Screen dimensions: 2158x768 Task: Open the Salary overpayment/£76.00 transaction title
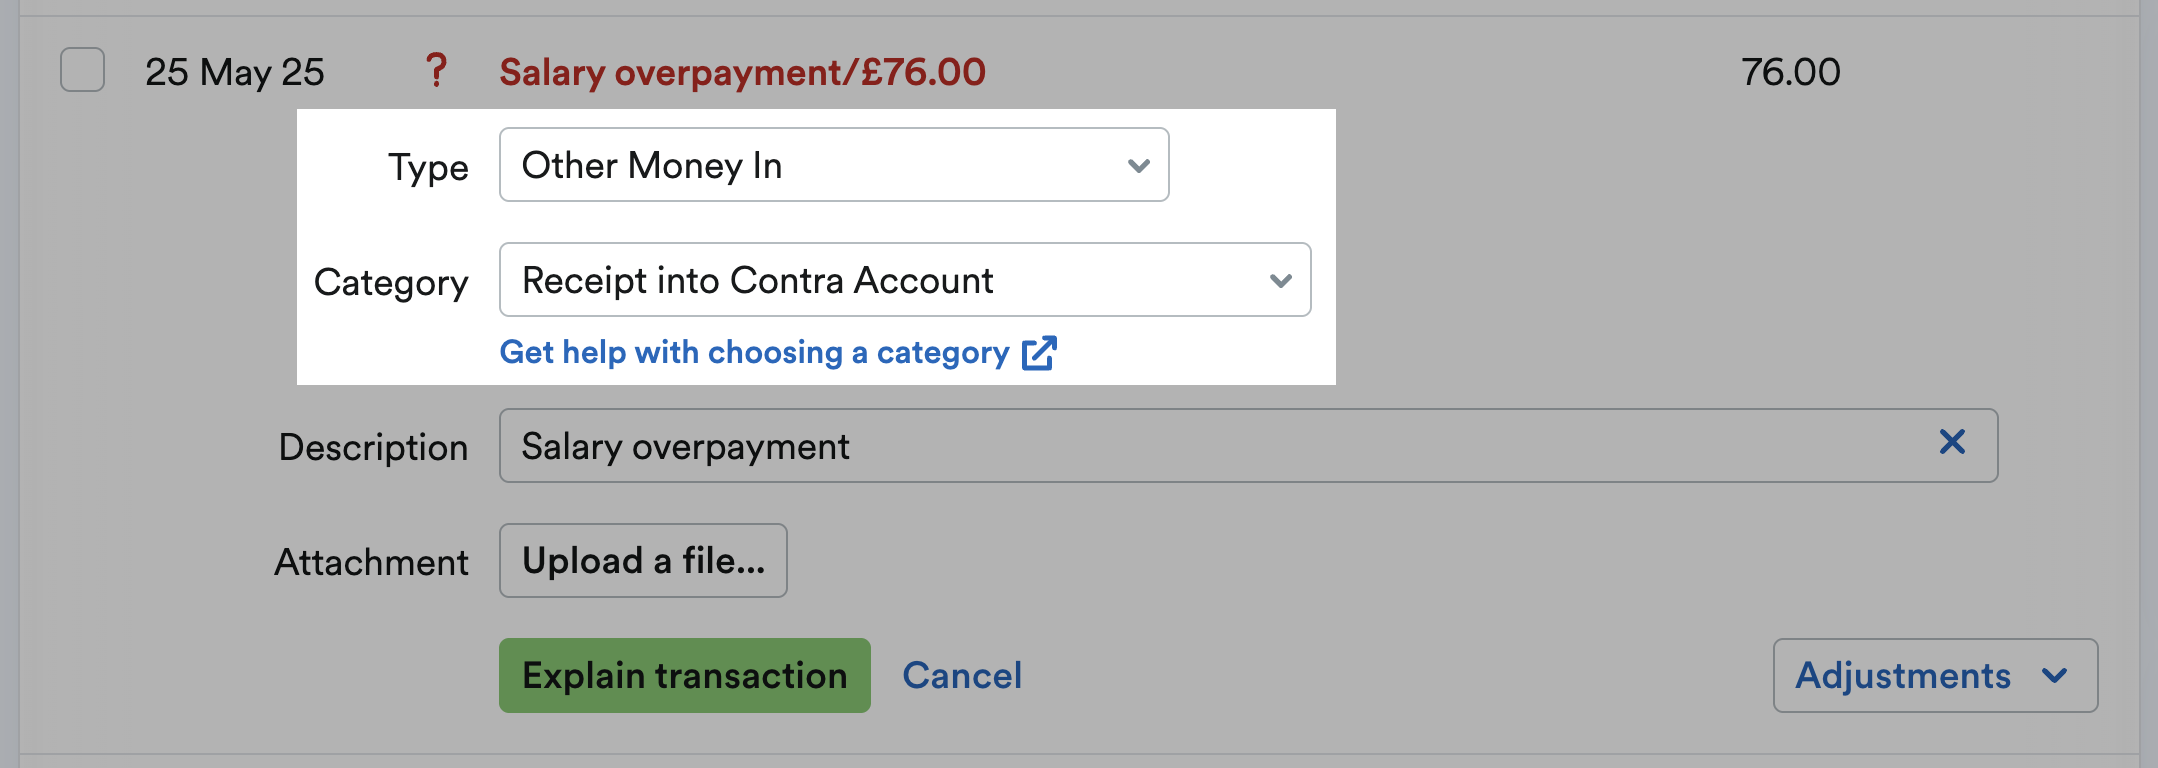[742, 72]
